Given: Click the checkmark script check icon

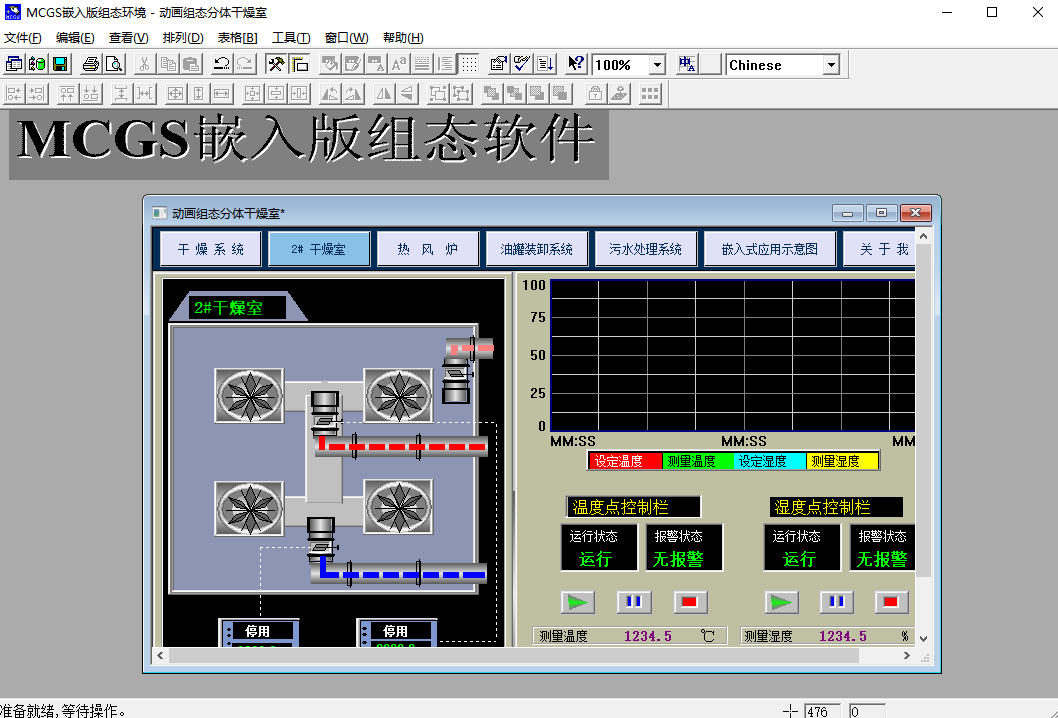Looking at the screenshot, I should (522, 64).
